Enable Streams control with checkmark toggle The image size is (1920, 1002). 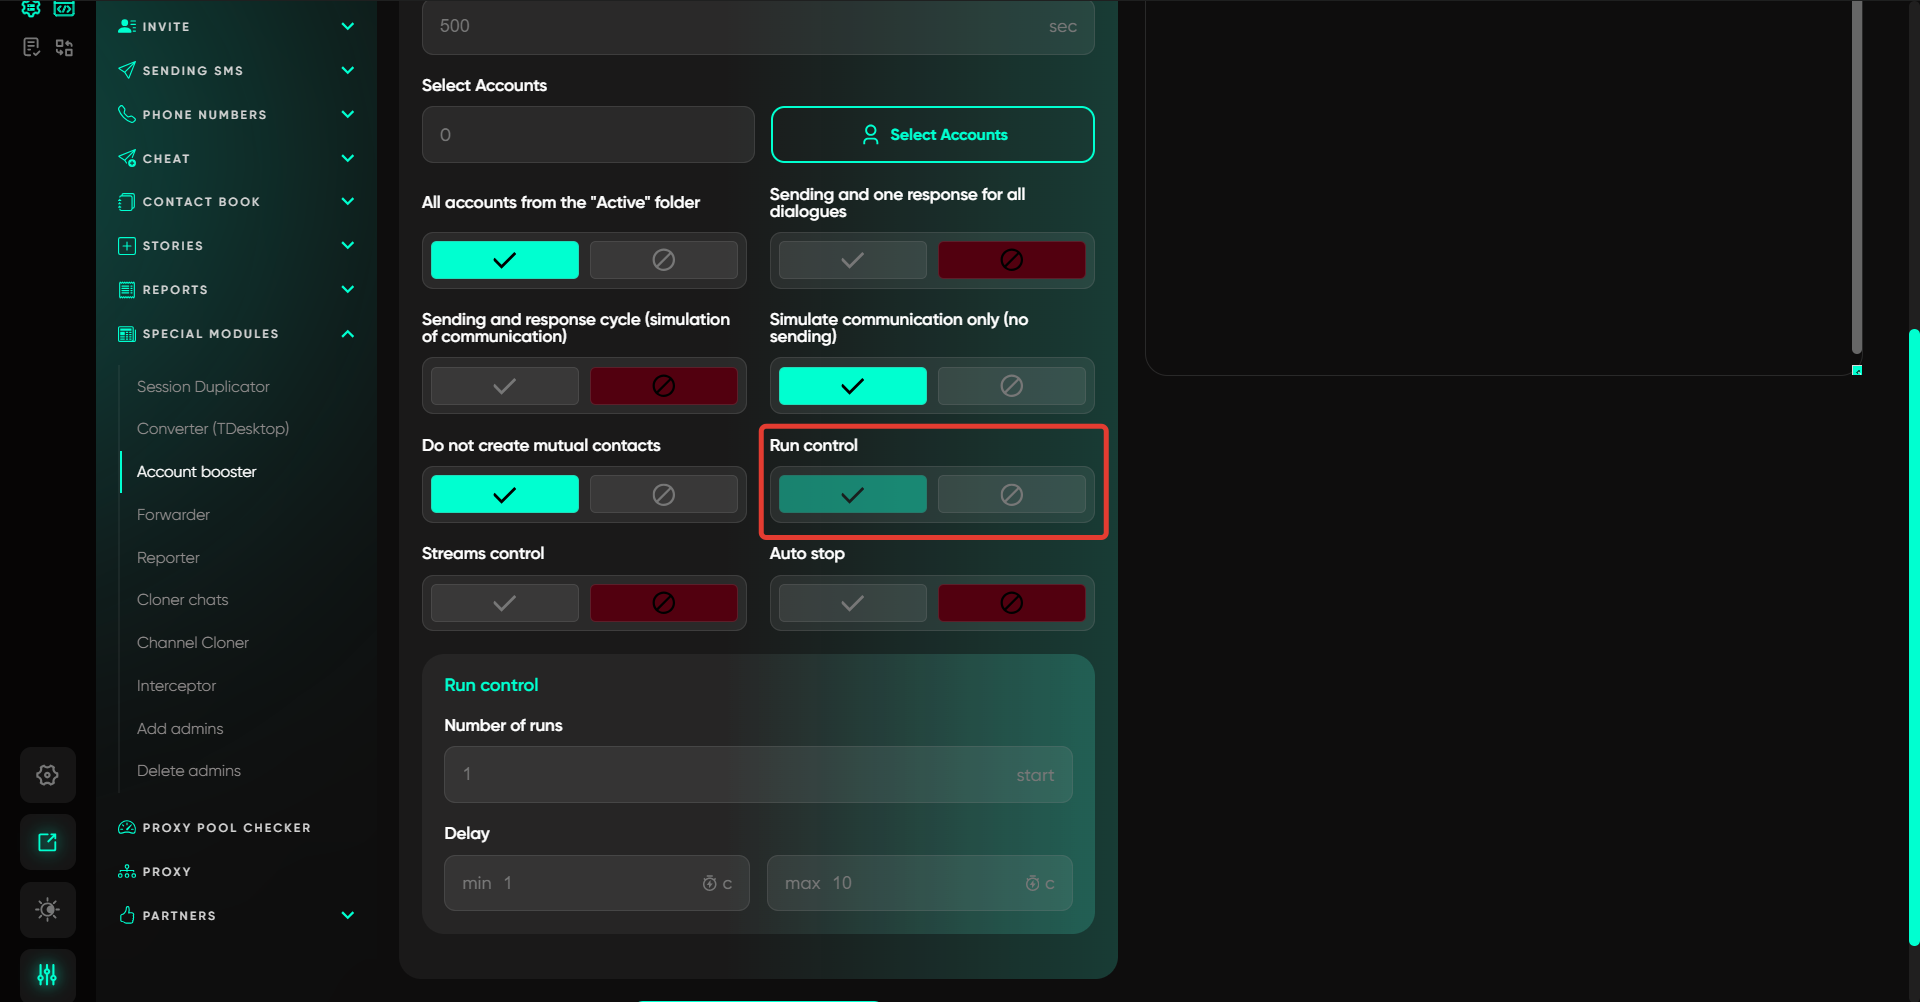[504, 603]
